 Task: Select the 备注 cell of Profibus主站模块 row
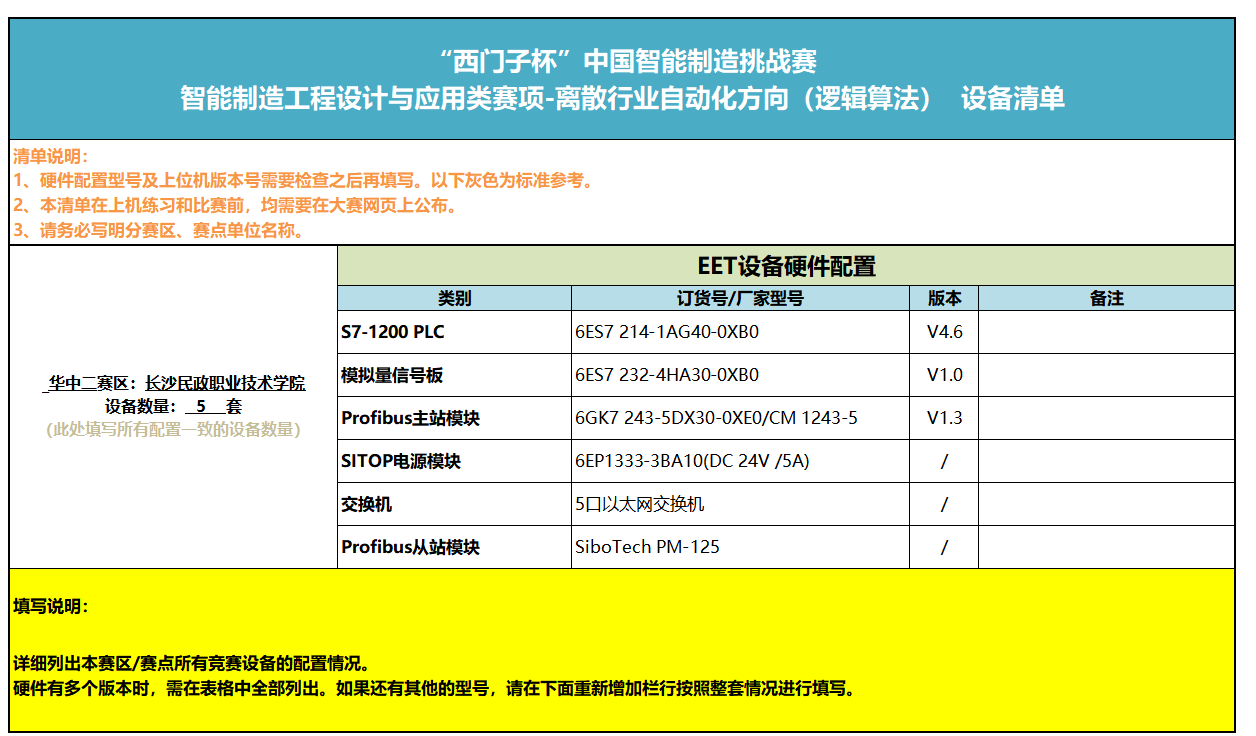pyautogui.click(x=1107, y=418)
